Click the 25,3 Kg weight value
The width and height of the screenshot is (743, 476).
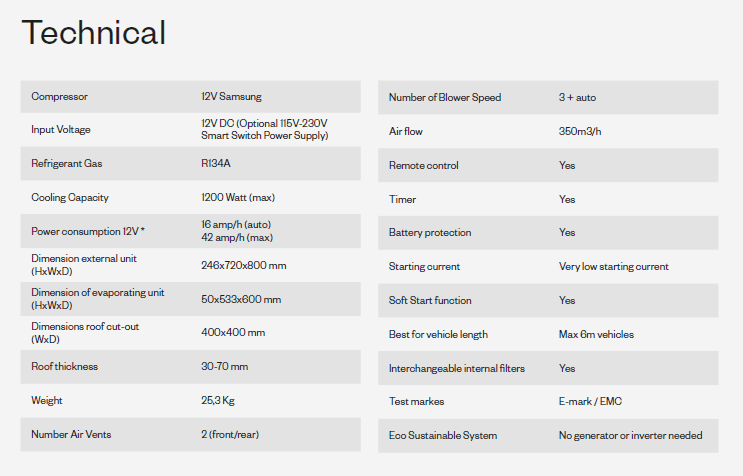218,401
